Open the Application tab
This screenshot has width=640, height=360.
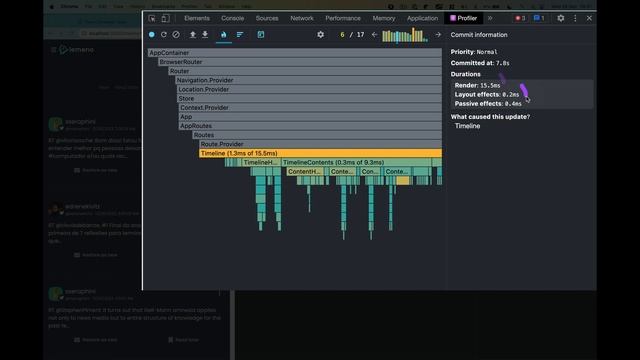coord(422,18)
